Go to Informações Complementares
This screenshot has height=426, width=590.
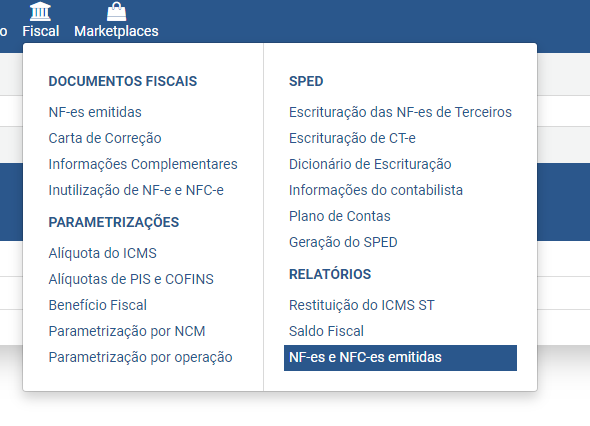click(143, 164)
